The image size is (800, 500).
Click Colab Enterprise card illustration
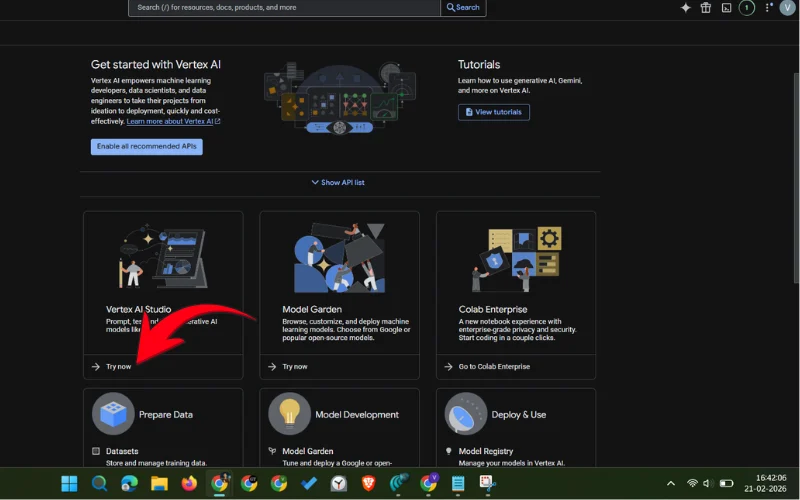(x=516, y=259)
